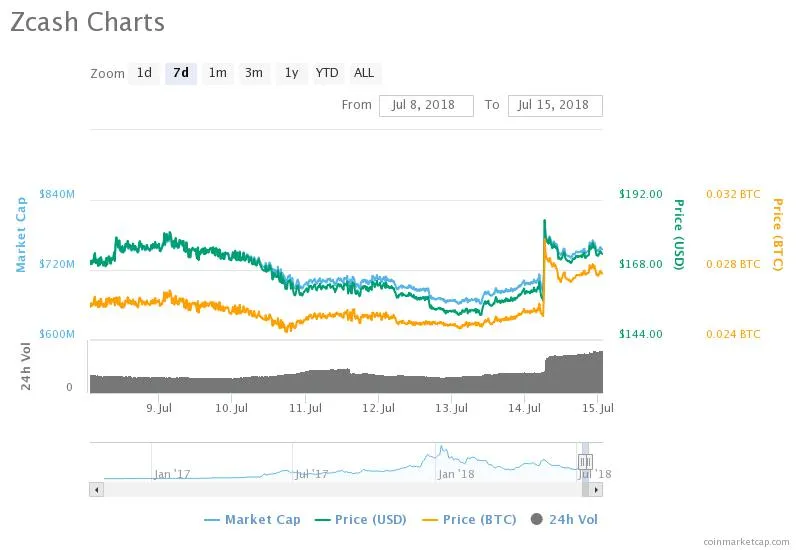This screenshot has width=800, height=550.
Task: Toggle Price (USD) series in legend
Action: [361, 520]
